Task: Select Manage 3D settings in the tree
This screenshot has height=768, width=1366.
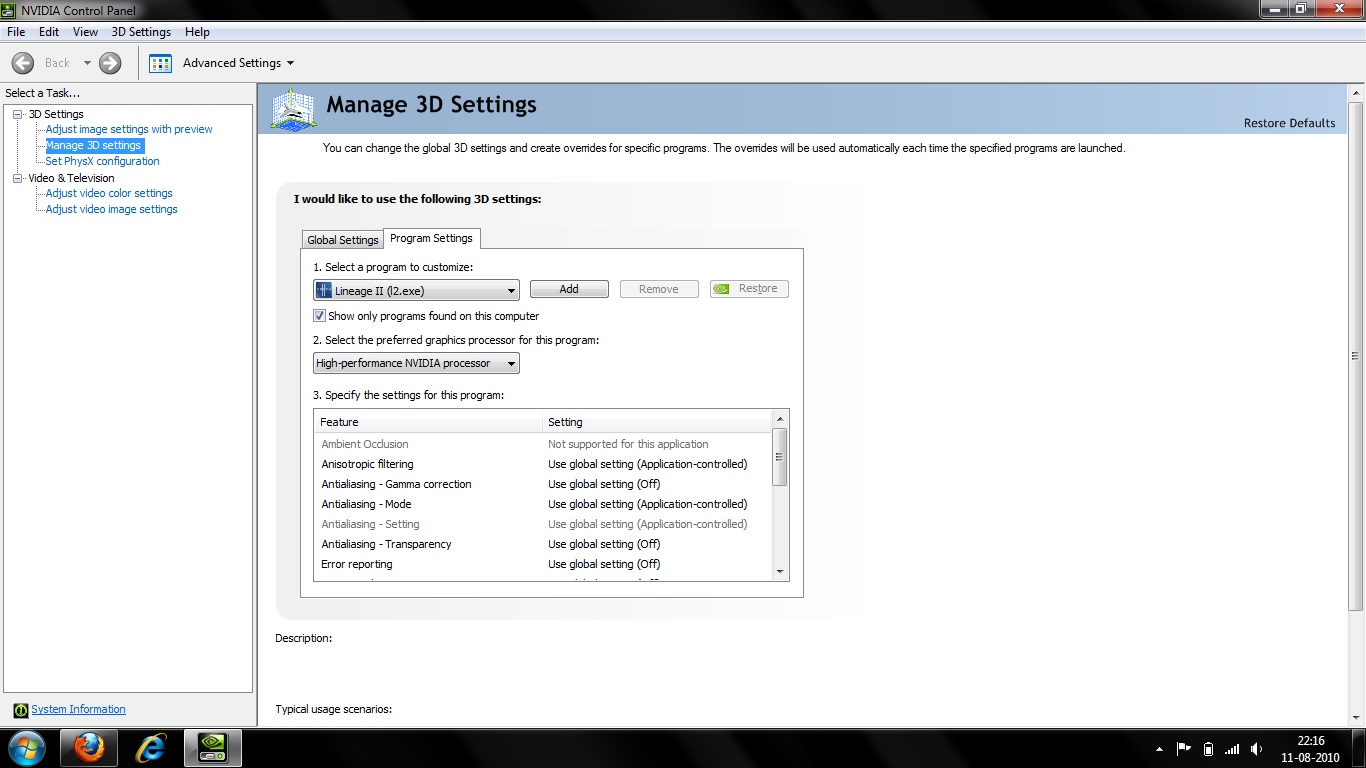Action: tap(94, 145)
